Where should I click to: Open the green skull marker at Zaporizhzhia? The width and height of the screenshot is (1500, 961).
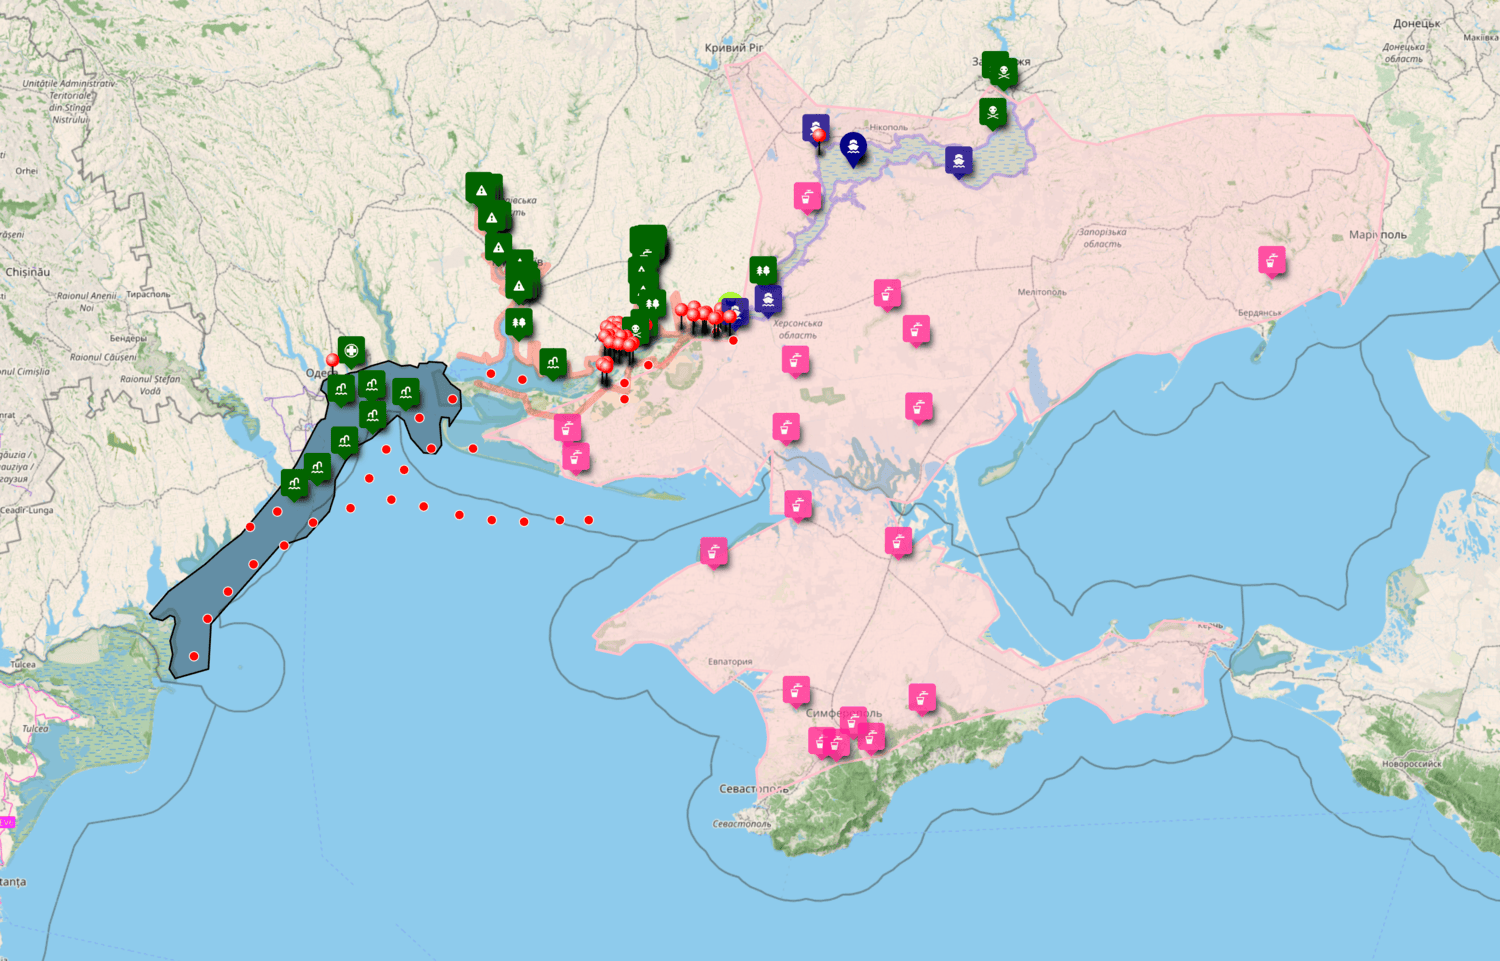pyautogui.click(x=1003, y=71)
